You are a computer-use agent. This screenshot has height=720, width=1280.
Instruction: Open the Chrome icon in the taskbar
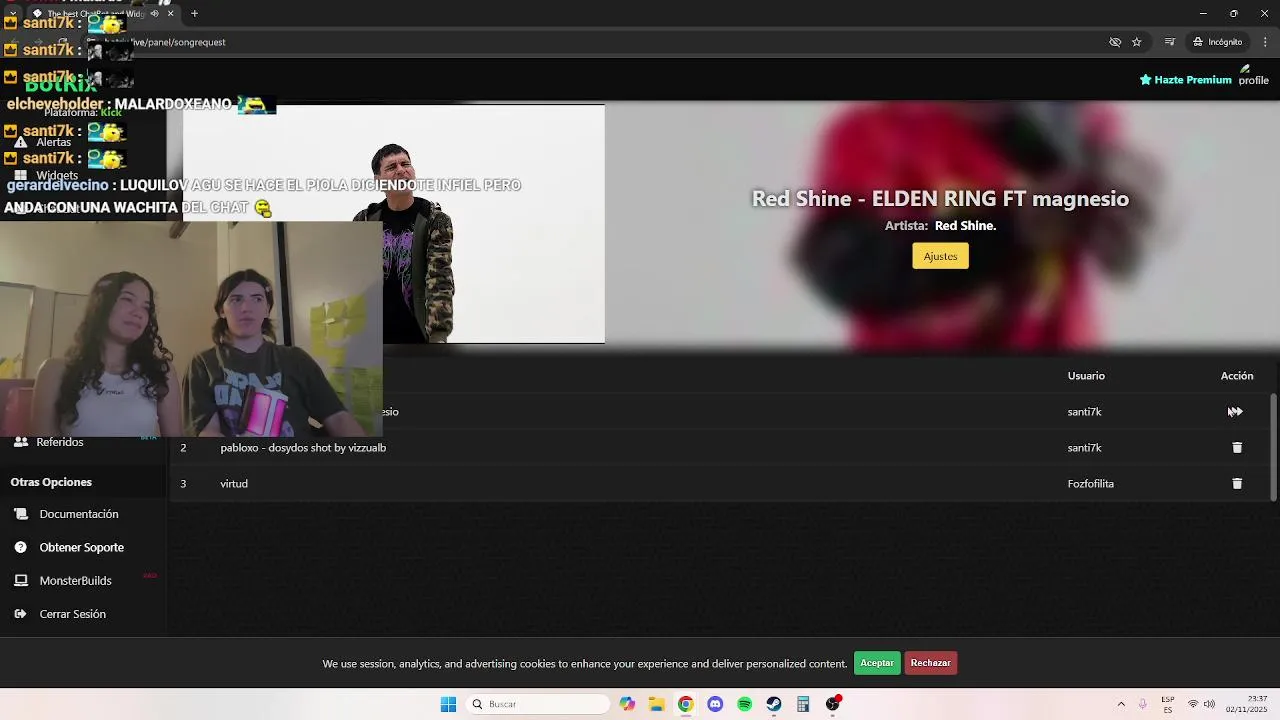tap(685, 704)
